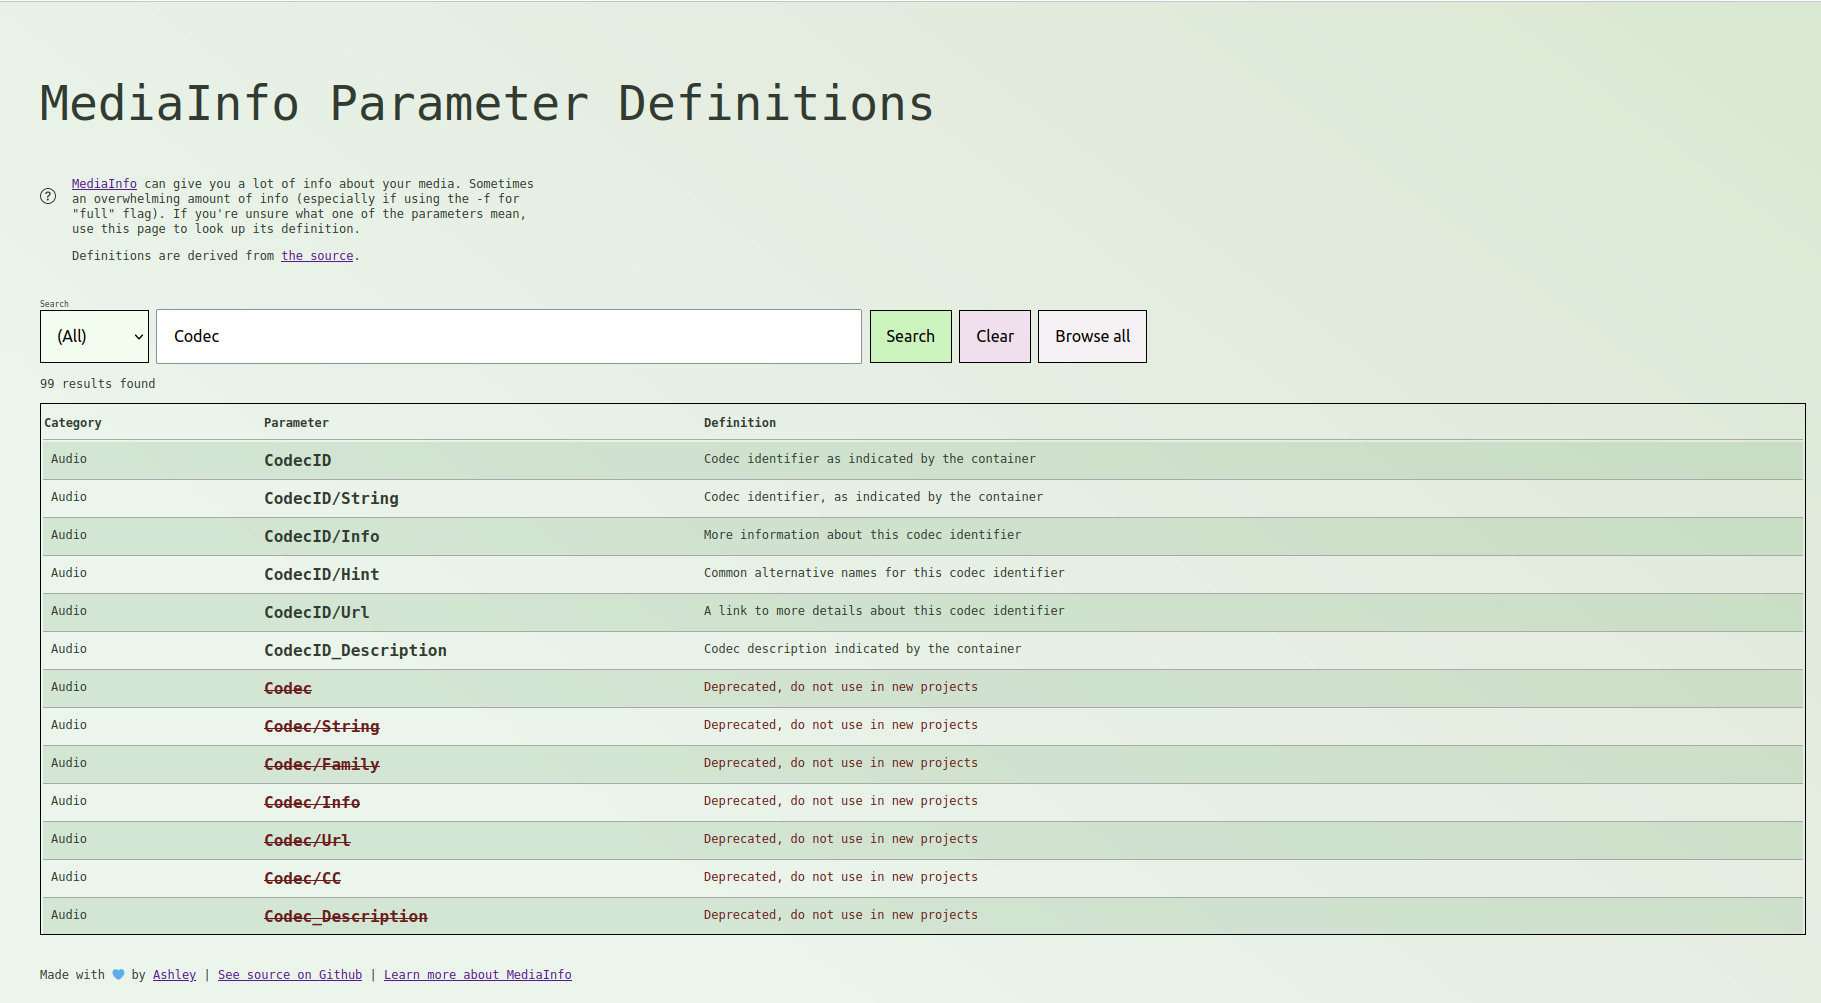1821x1003 pixels.
Task: Click the Clear button
Action: point(995,336)
